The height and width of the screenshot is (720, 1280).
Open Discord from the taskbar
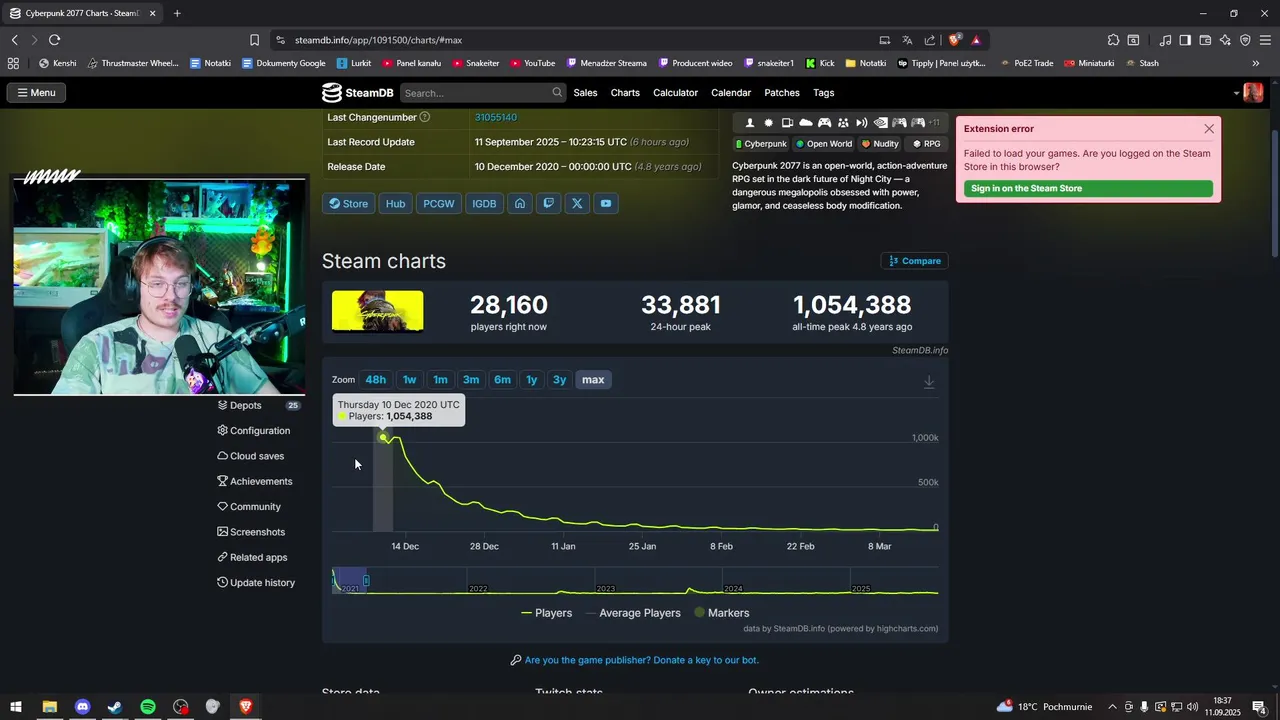[83, 707]
